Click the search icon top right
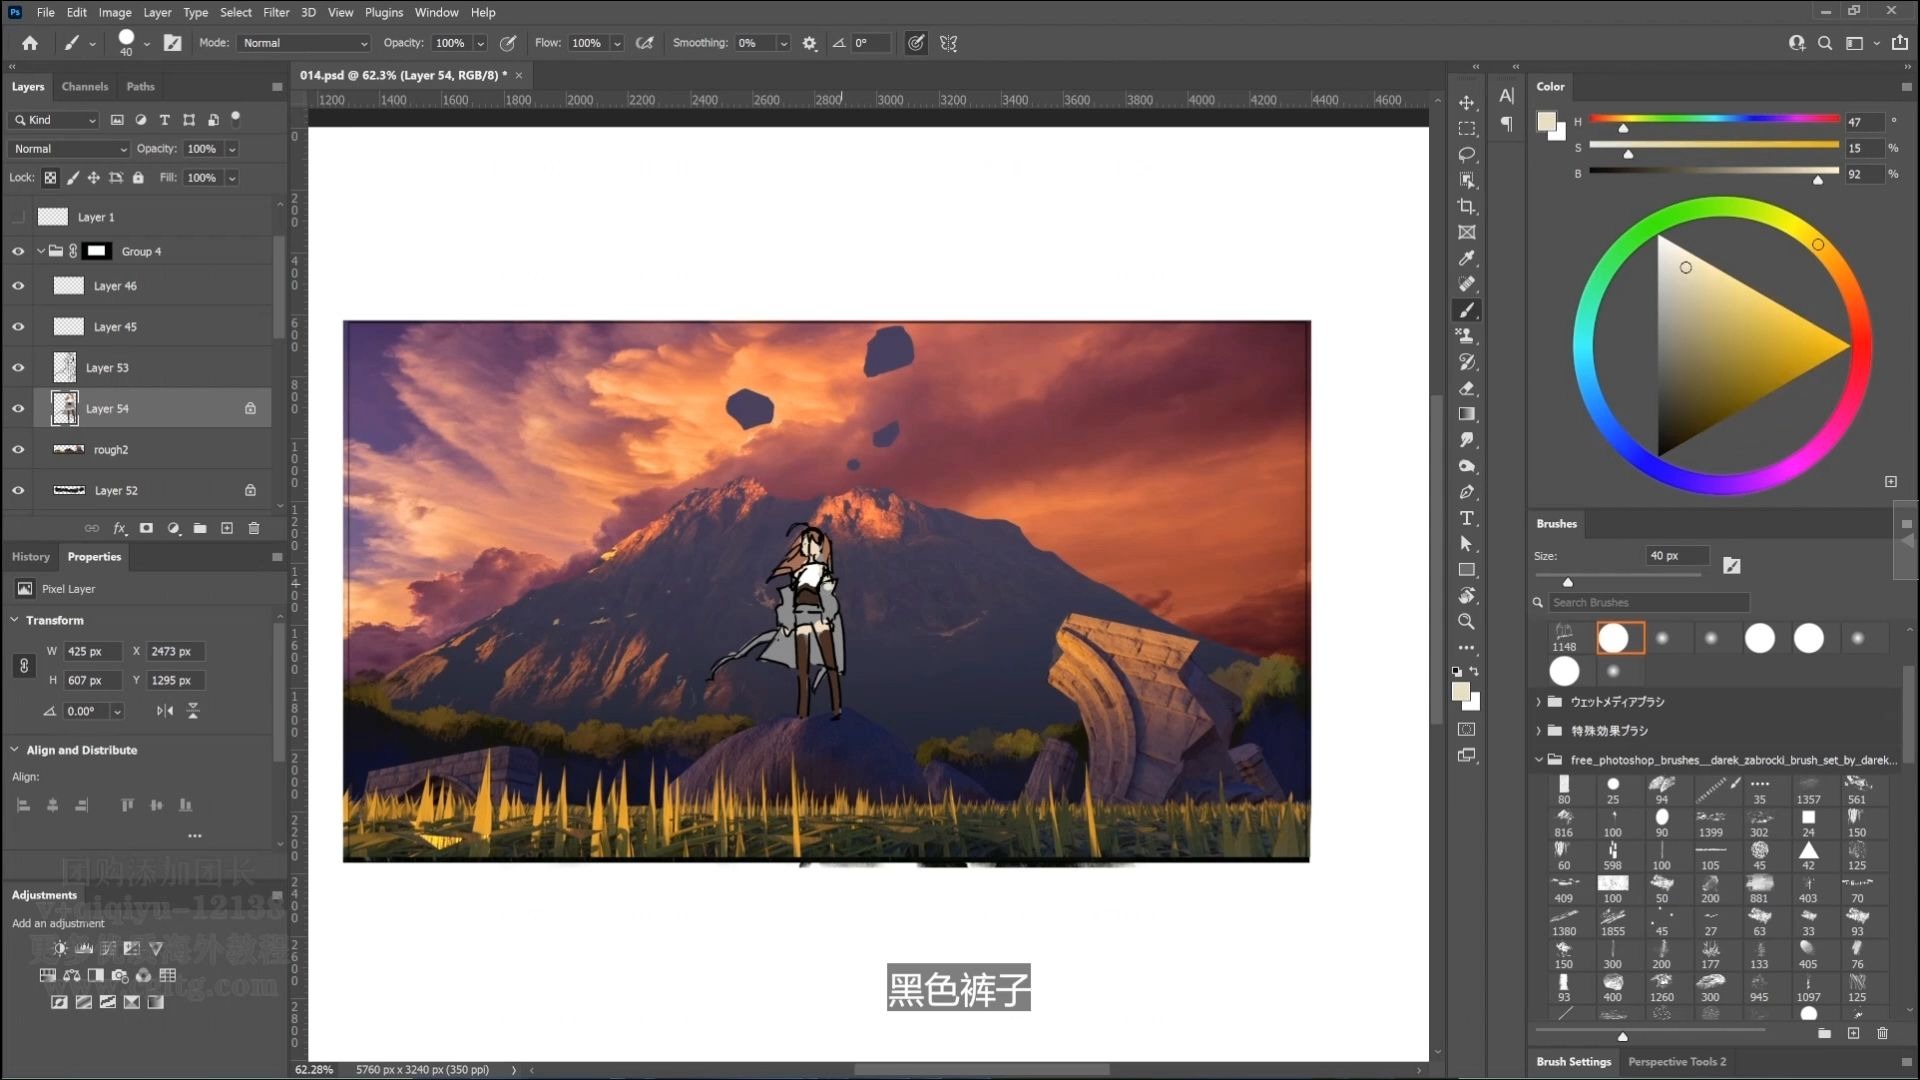 pos(1825,43)
